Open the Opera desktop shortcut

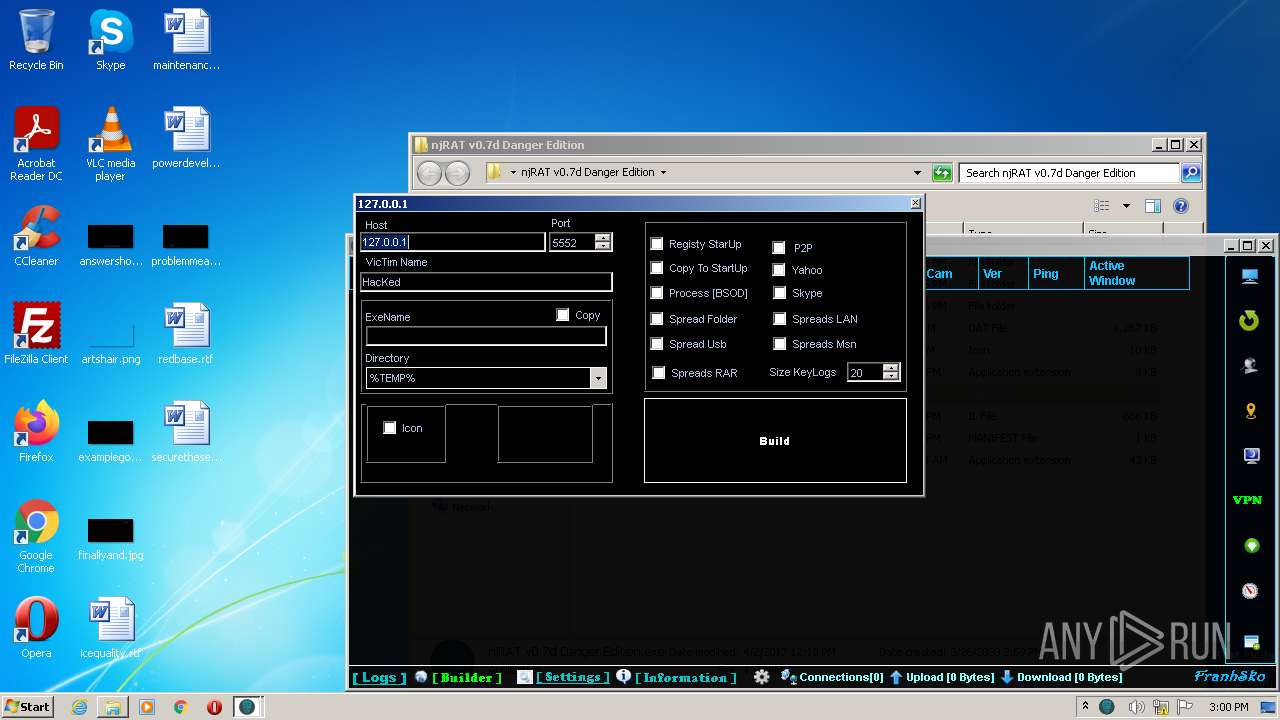tap(36, 628)
